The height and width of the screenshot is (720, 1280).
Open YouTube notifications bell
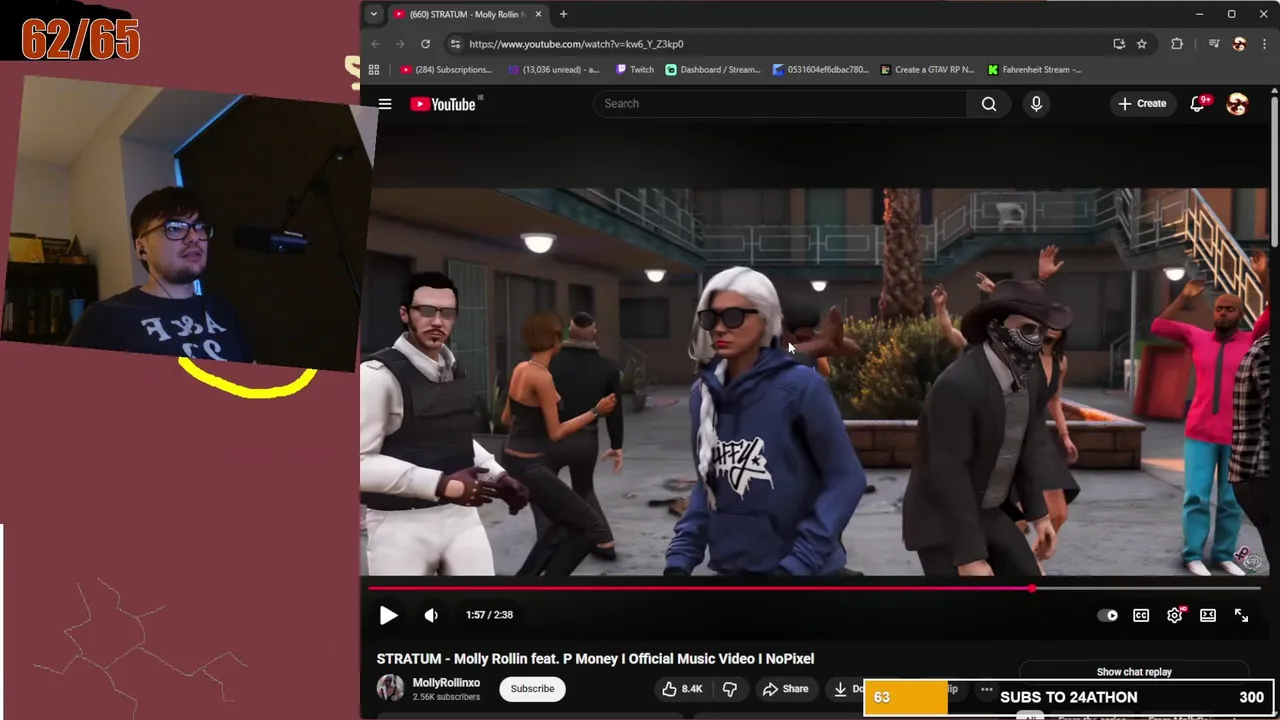[x=1197, y=104]
